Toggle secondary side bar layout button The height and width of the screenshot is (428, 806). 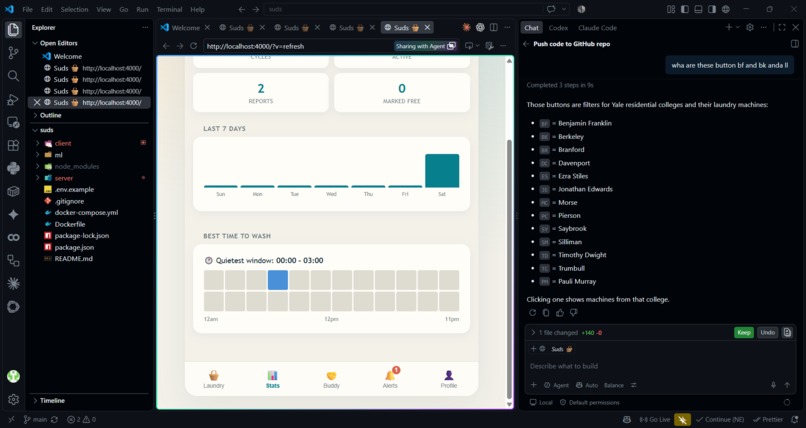[712, 9]
